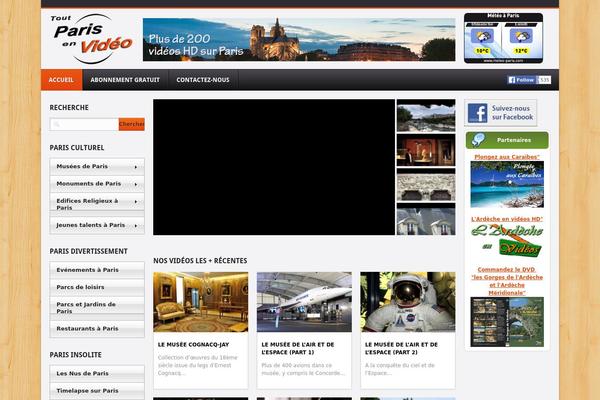Click the Plus de 200 vidéos HD banner
Viewport: 600px width, 400px height.
(299, 39)
